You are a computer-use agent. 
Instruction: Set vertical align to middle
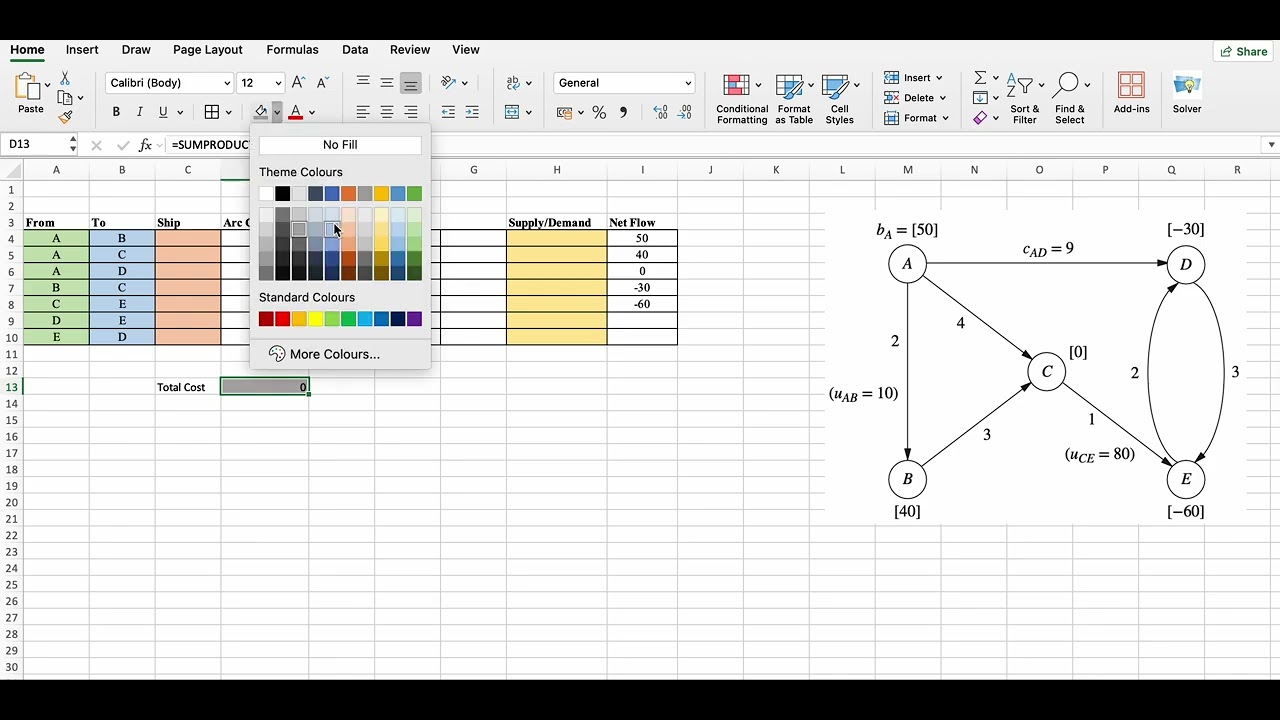pos(387,83)
